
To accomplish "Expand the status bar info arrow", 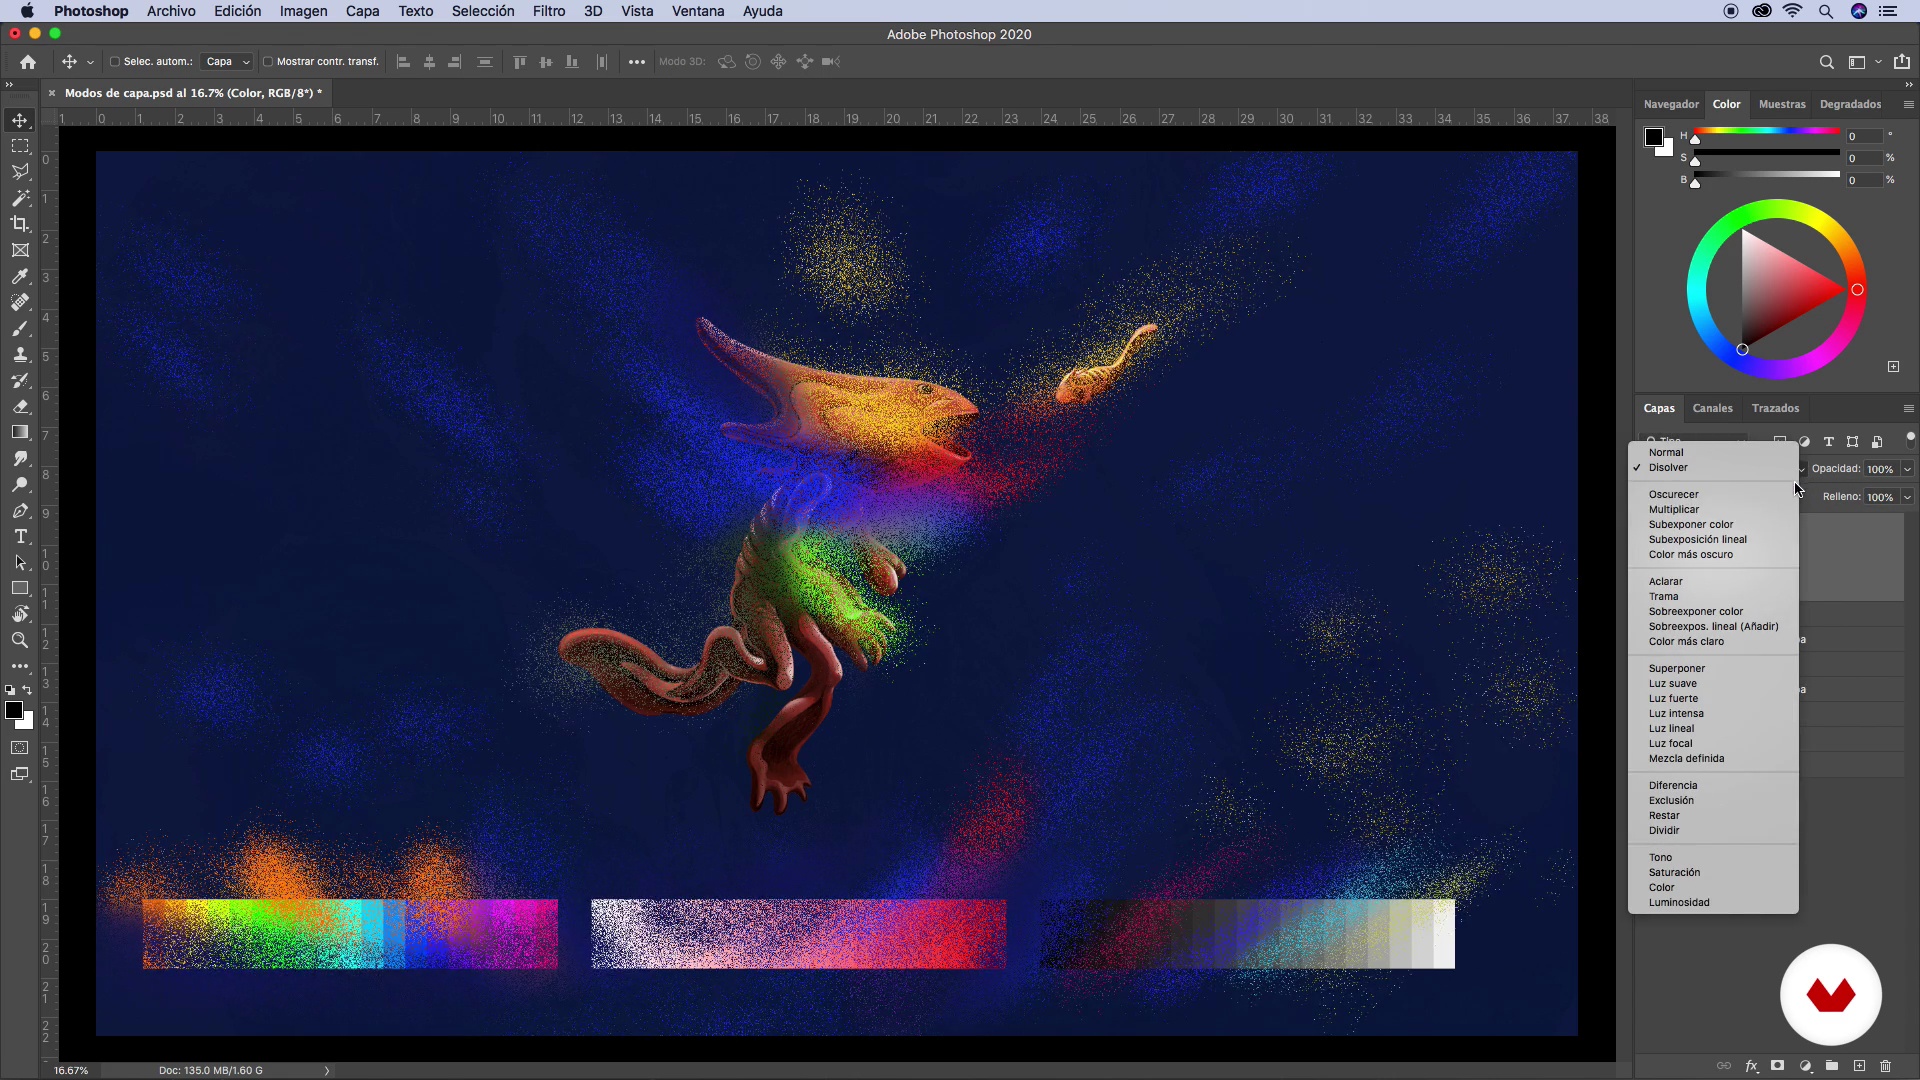I will [326, 1070].
